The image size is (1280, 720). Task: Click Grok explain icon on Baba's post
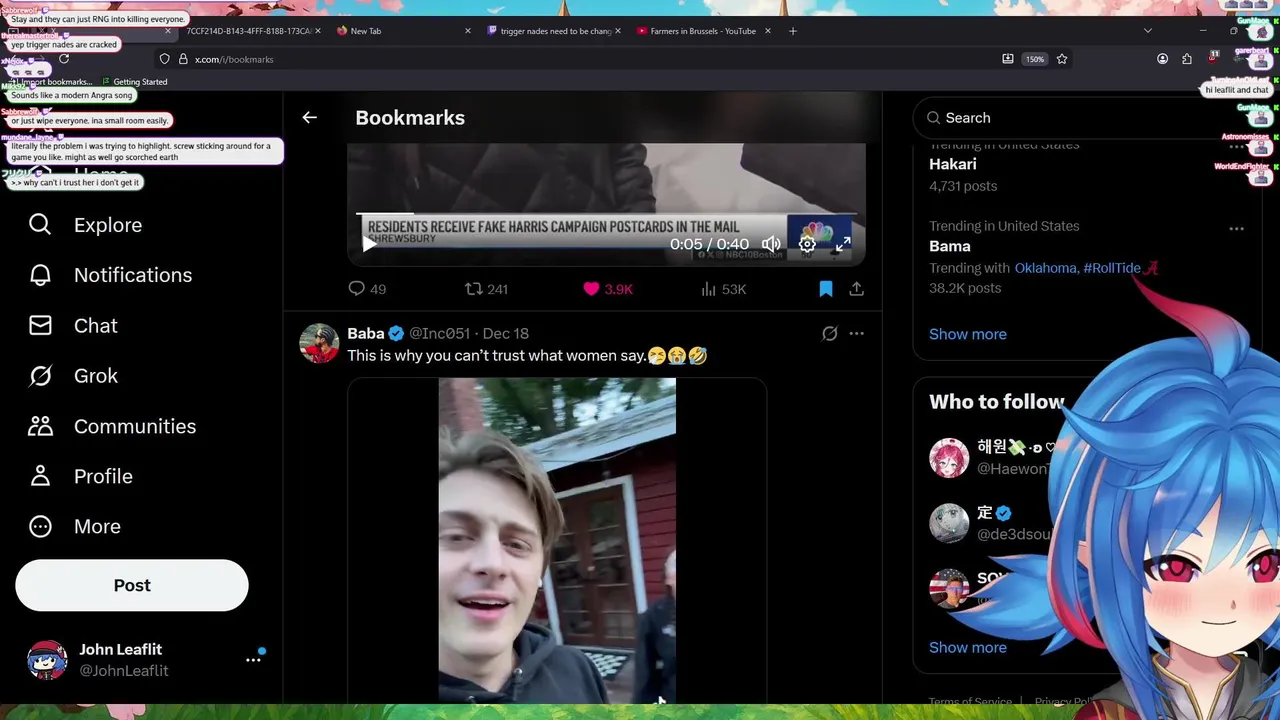[x=829, y=333]
